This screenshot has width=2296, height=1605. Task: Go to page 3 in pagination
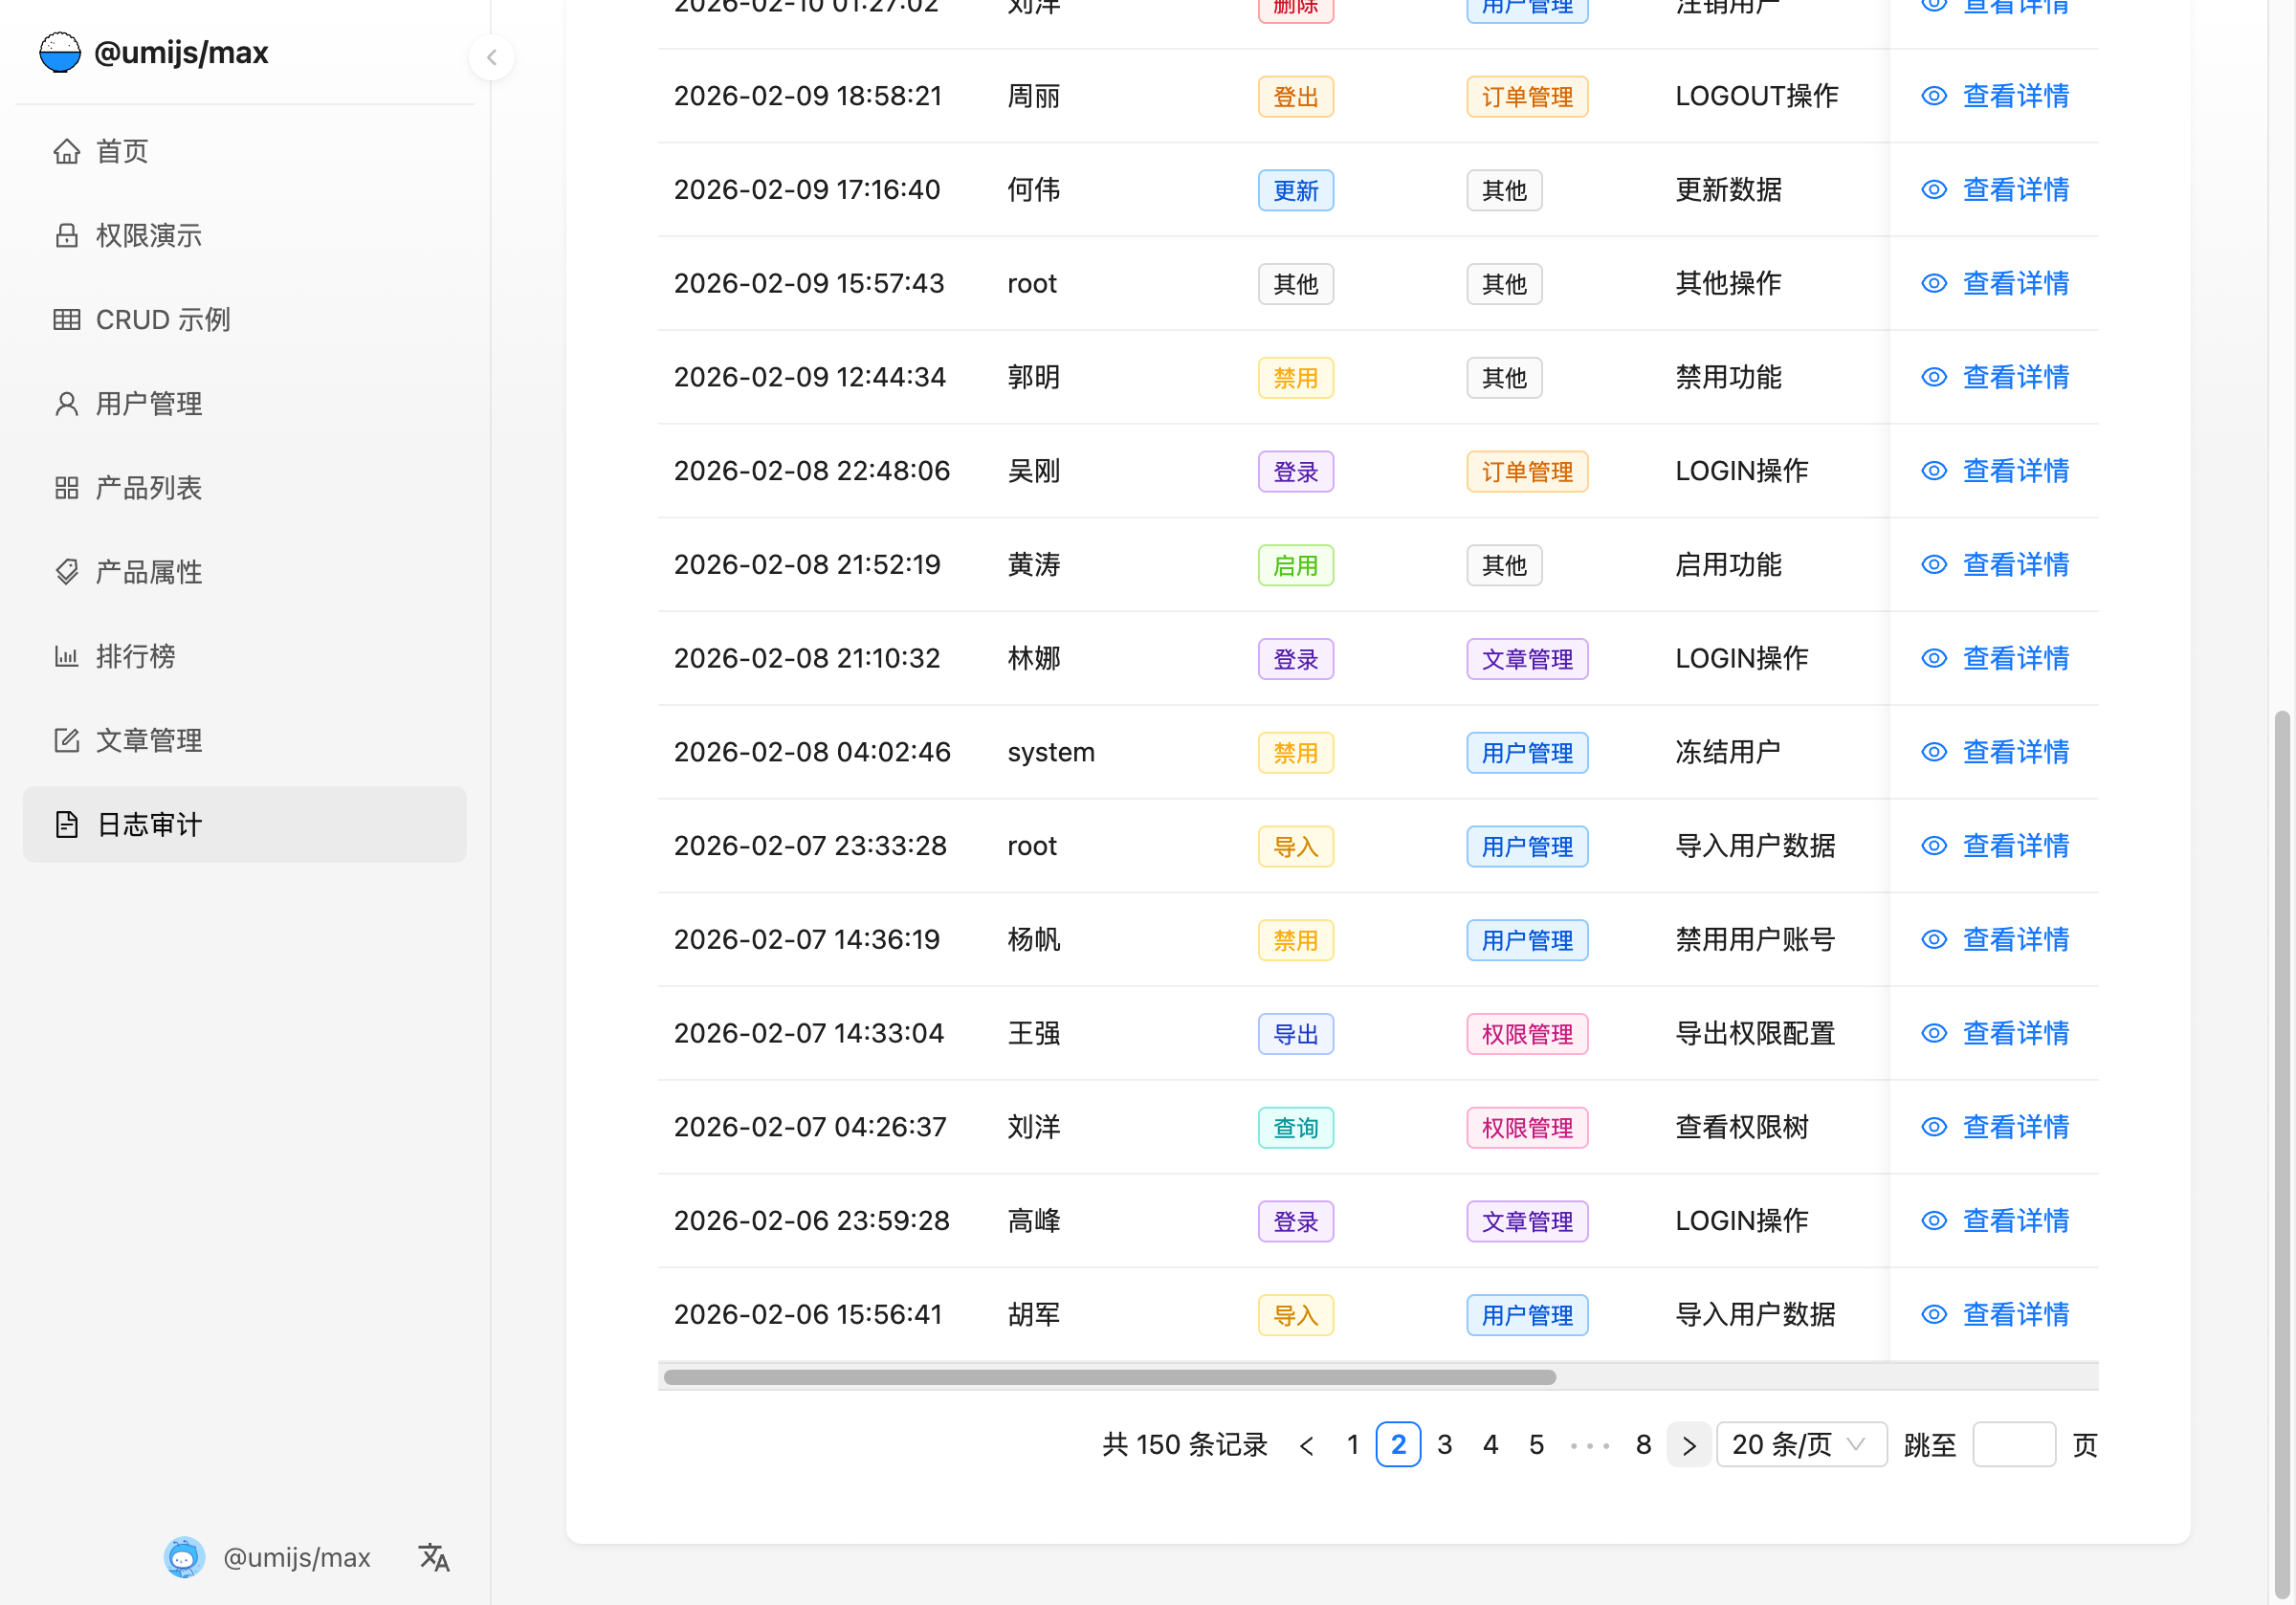click(1444, 1444)
